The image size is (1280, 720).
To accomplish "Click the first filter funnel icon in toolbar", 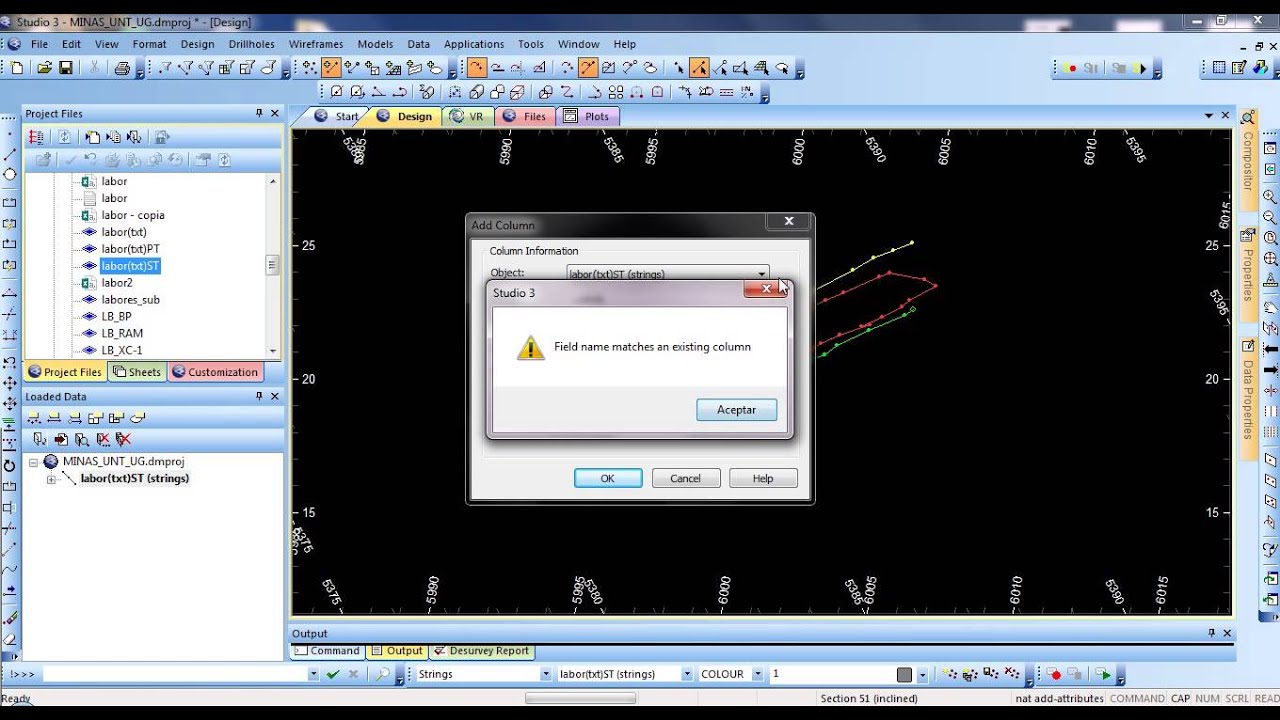I will (x=164, y=68).
